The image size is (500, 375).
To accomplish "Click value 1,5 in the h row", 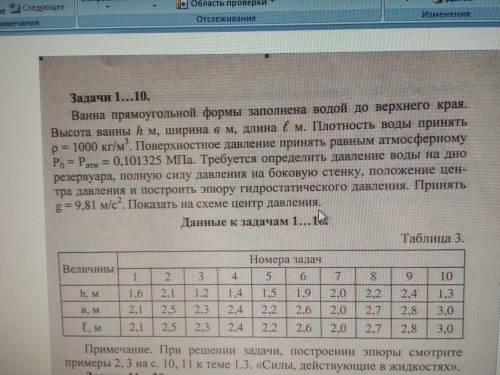I will [x=269, y=293].
